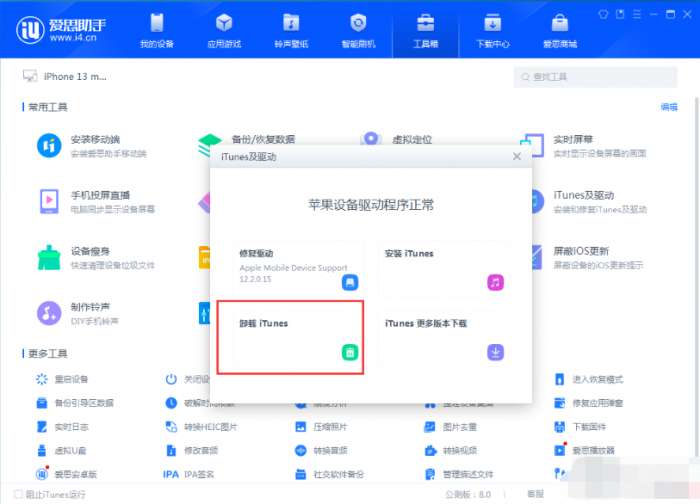
Task: Open the 转换音频 convert audio tool
Action: click(x=321, y=450)
